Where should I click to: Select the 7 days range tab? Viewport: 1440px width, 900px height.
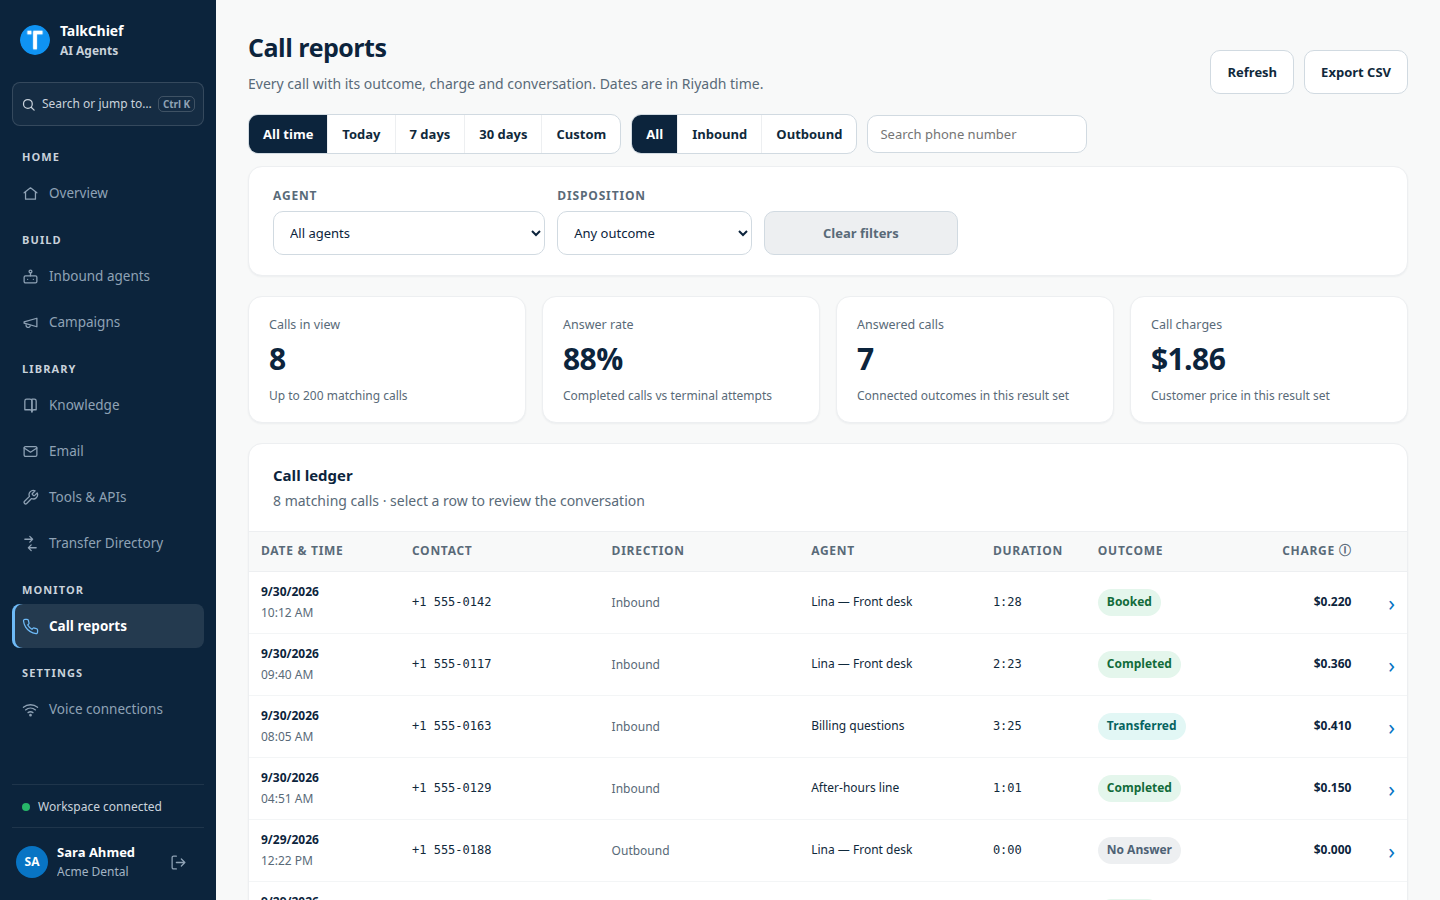pos(430,134)
